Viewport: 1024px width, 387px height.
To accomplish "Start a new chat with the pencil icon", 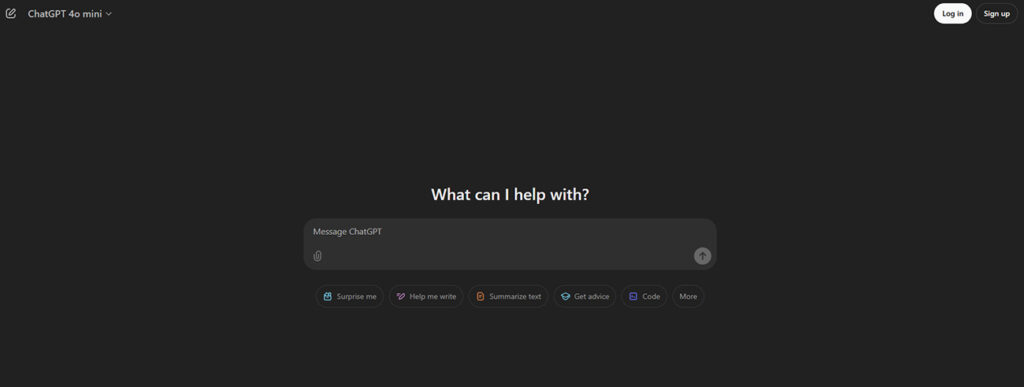I will (10, 14).
